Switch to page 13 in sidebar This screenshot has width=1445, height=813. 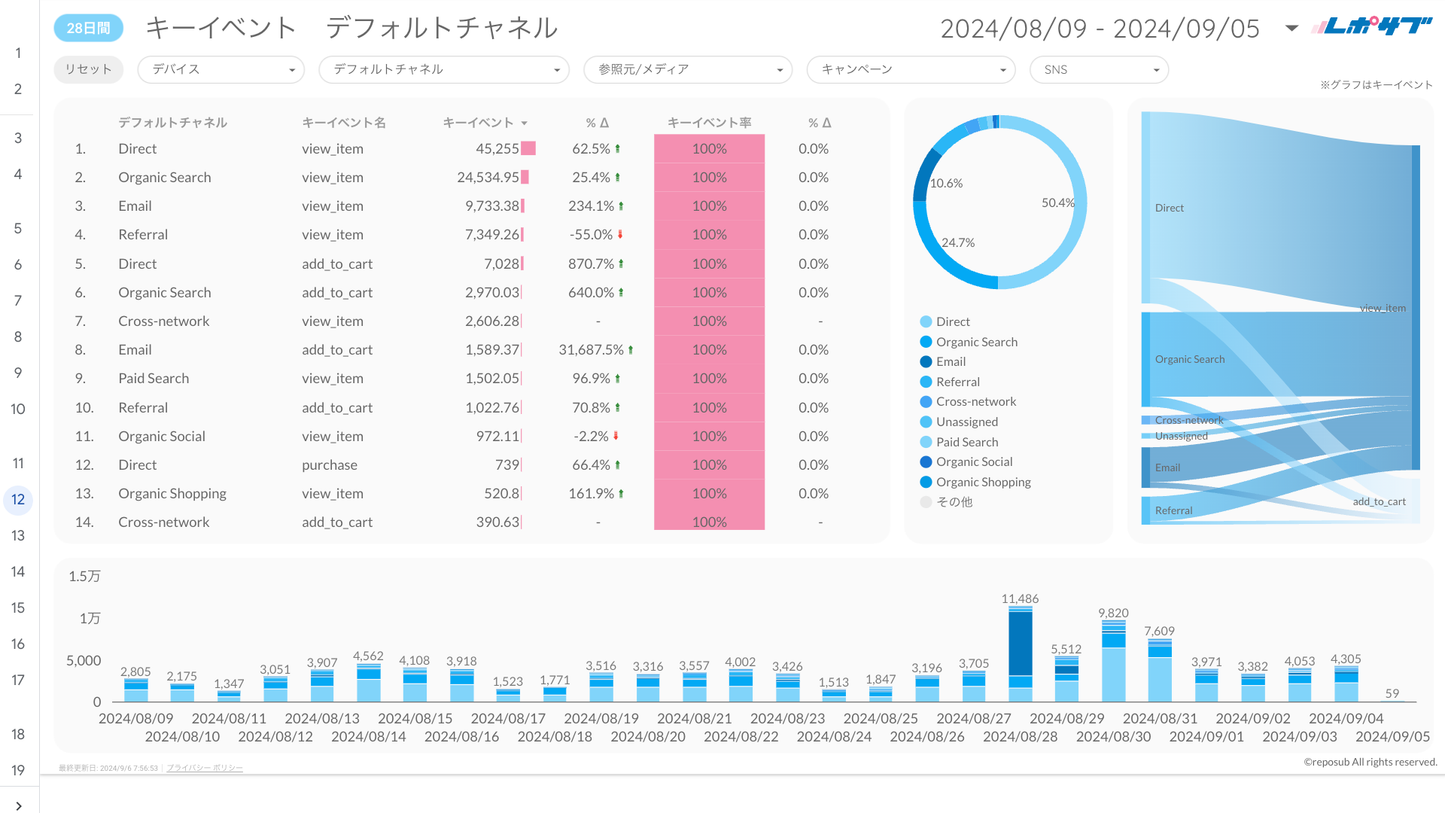pos(18,536)
